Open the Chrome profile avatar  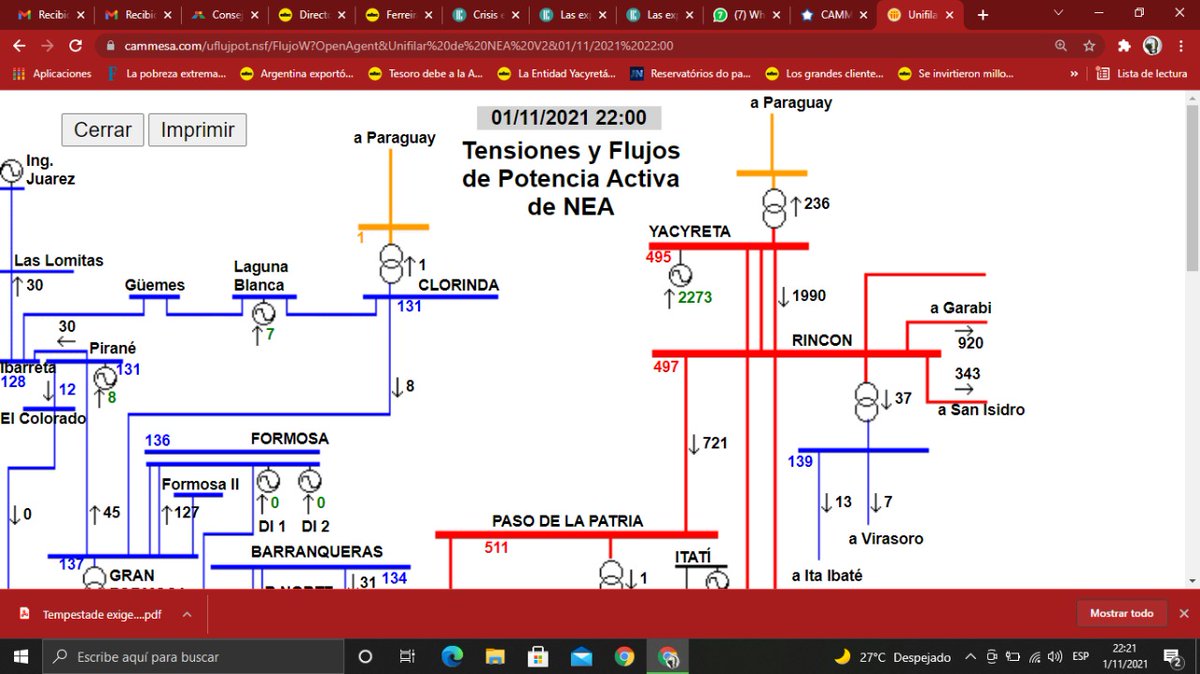[x=1152, y=46]
